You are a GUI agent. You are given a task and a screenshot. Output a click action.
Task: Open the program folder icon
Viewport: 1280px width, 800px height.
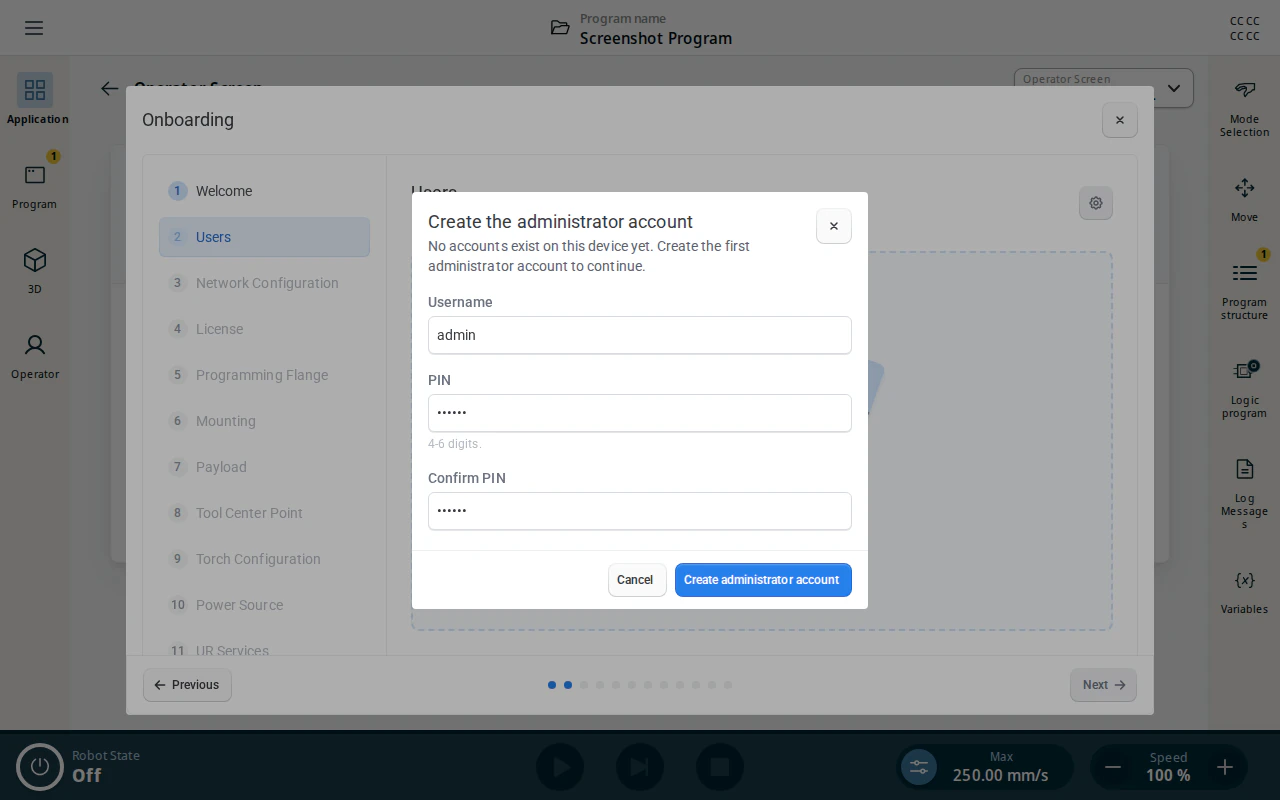click(560, 28)
